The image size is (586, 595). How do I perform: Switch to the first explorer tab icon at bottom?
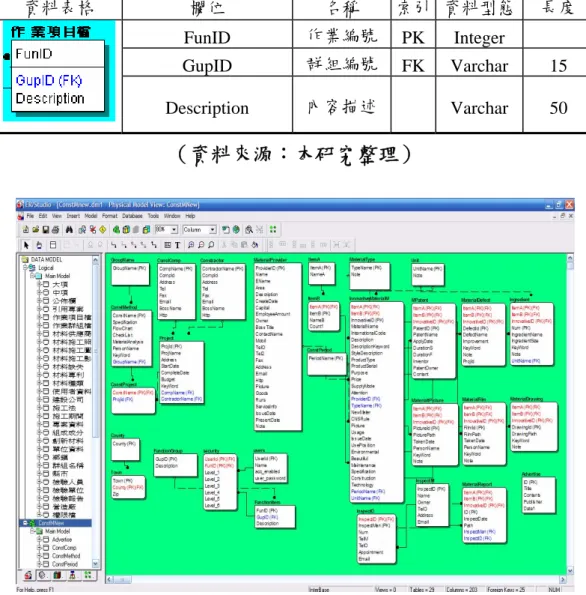(28, 575)
